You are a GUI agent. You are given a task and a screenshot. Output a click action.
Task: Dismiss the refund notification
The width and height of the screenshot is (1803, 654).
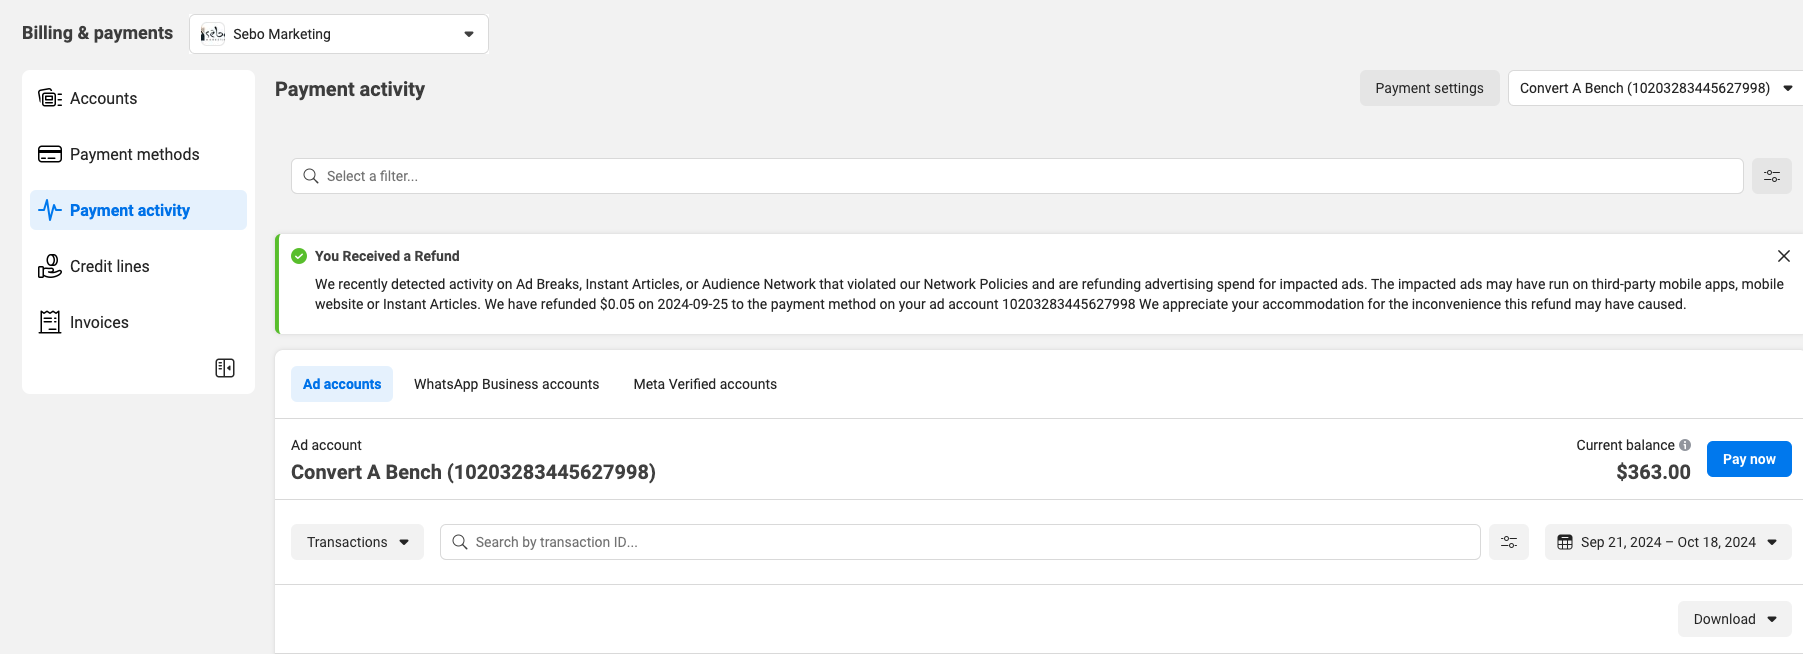coord(1783,256)
